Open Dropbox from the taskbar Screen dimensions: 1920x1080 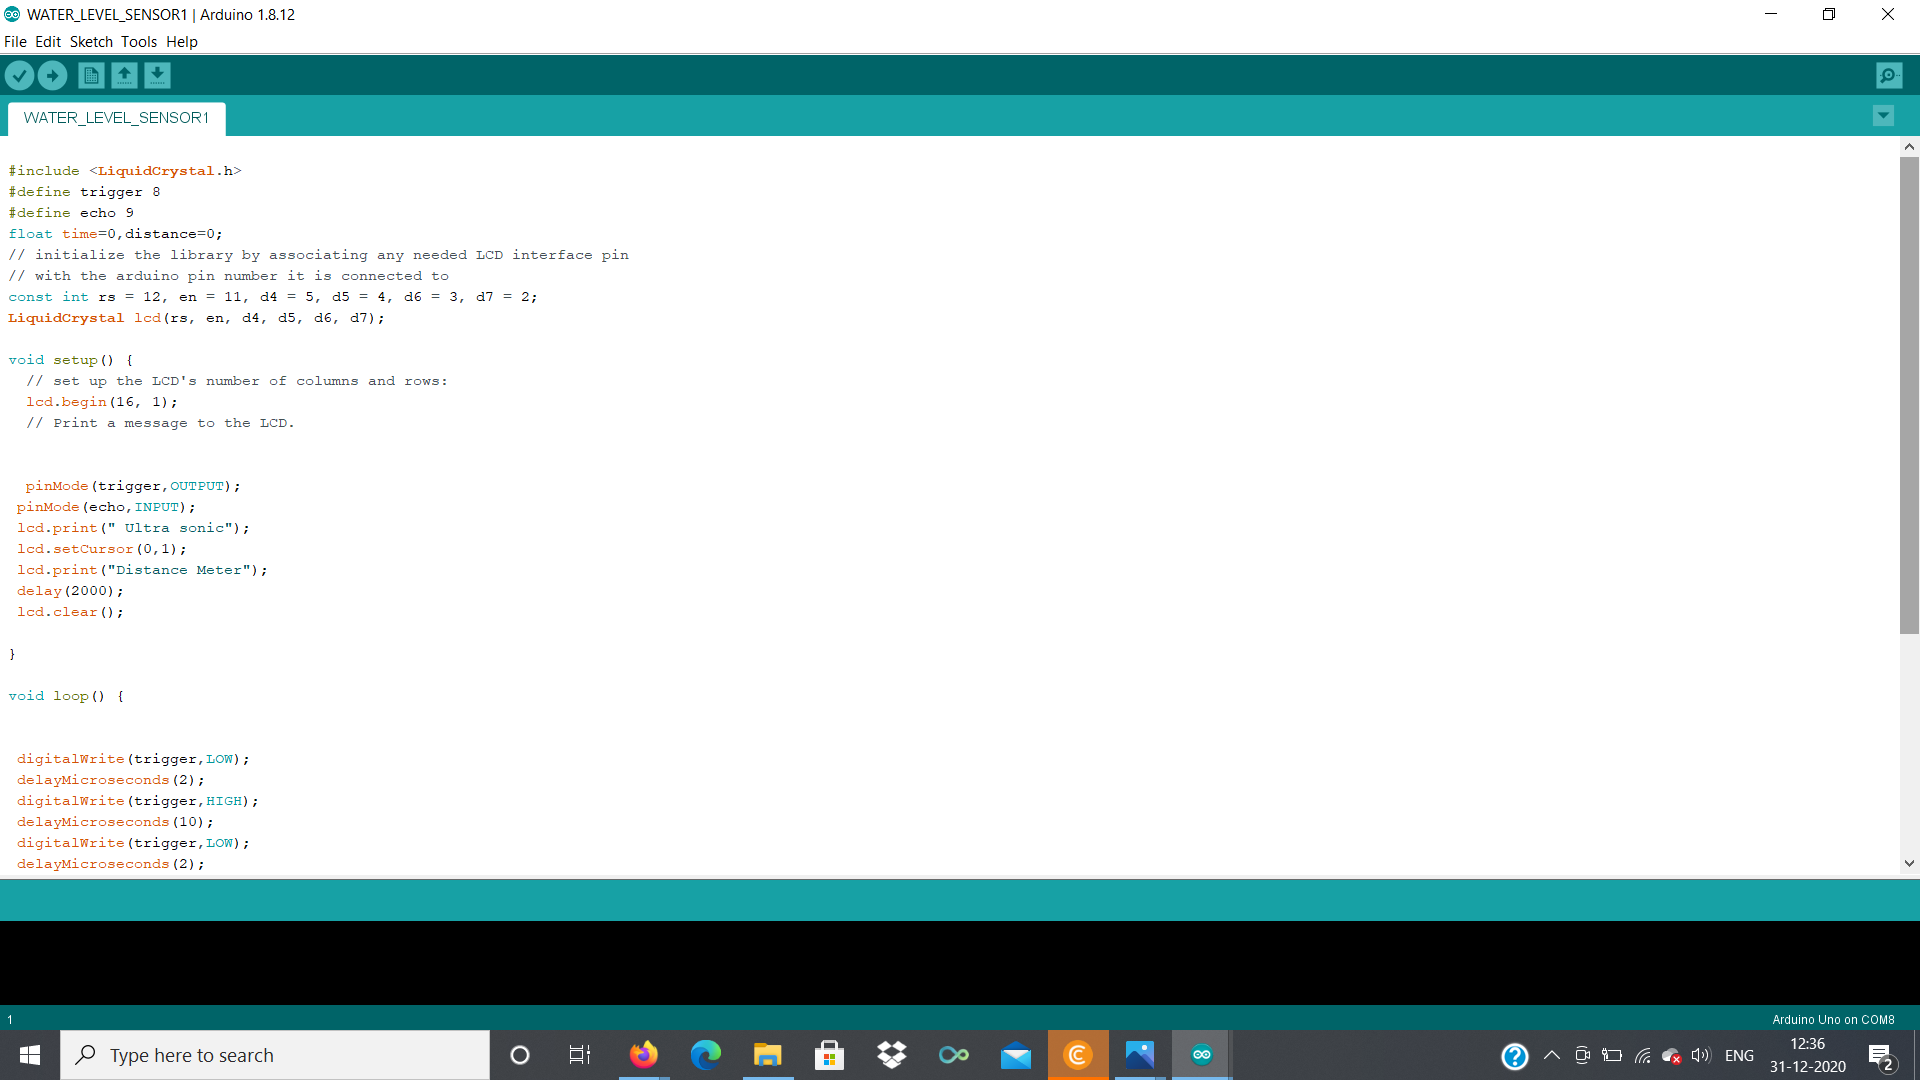891,1055
